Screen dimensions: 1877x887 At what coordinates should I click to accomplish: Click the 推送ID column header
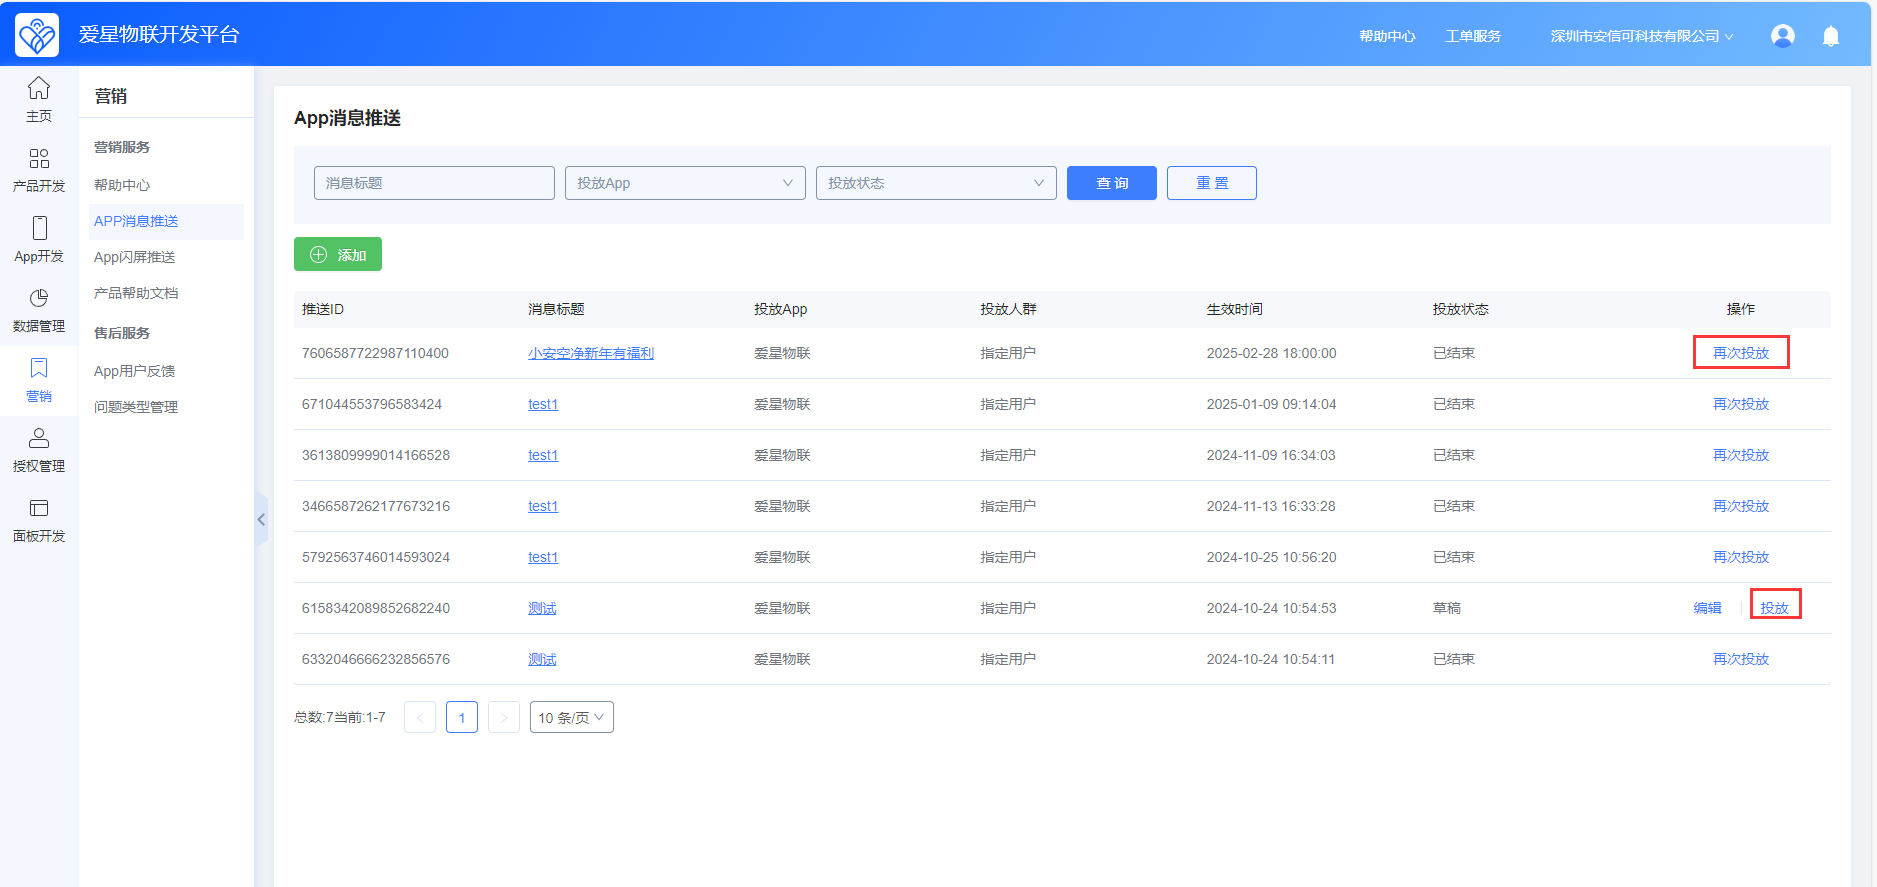[x=323, y=309]
